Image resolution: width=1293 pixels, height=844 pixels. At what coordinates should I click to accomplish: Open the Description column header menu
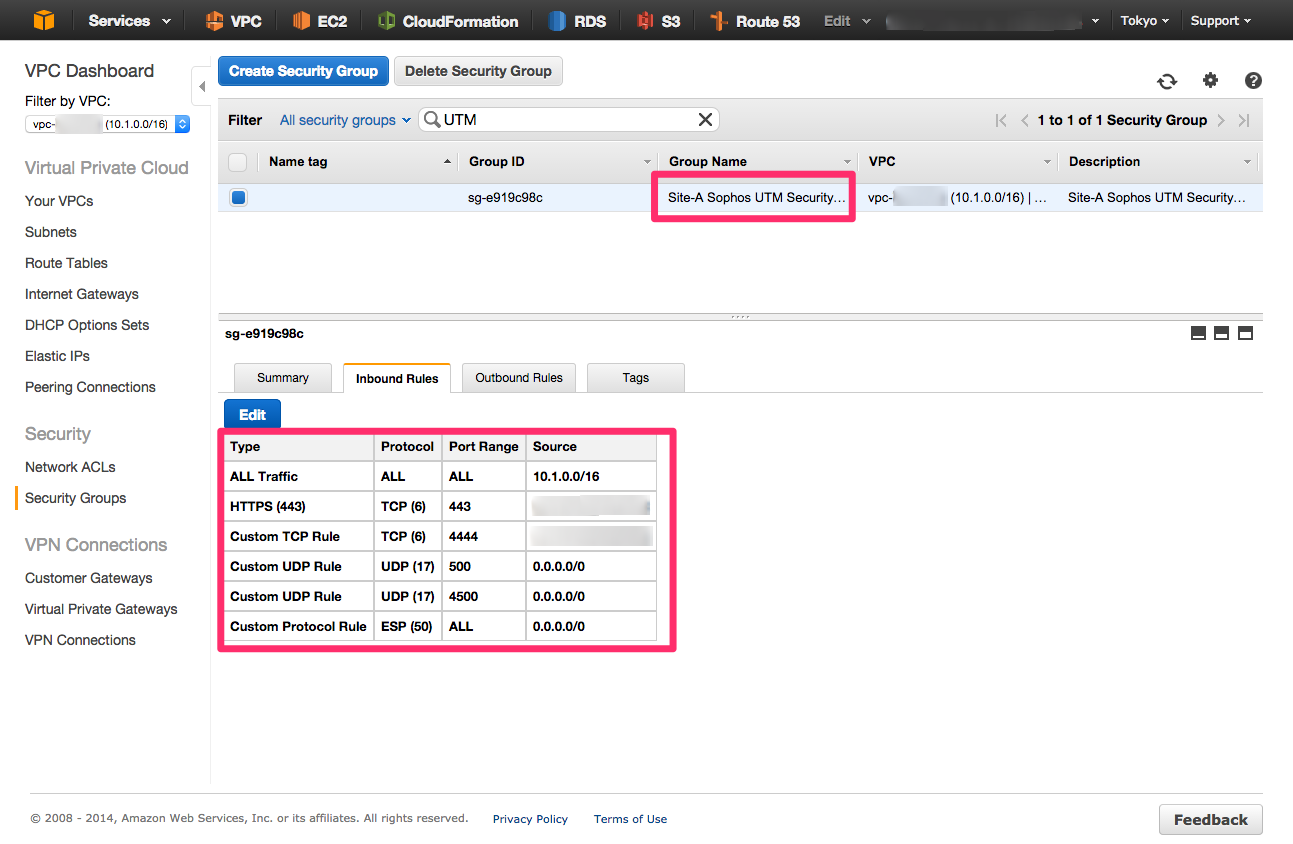point(1247,162)
